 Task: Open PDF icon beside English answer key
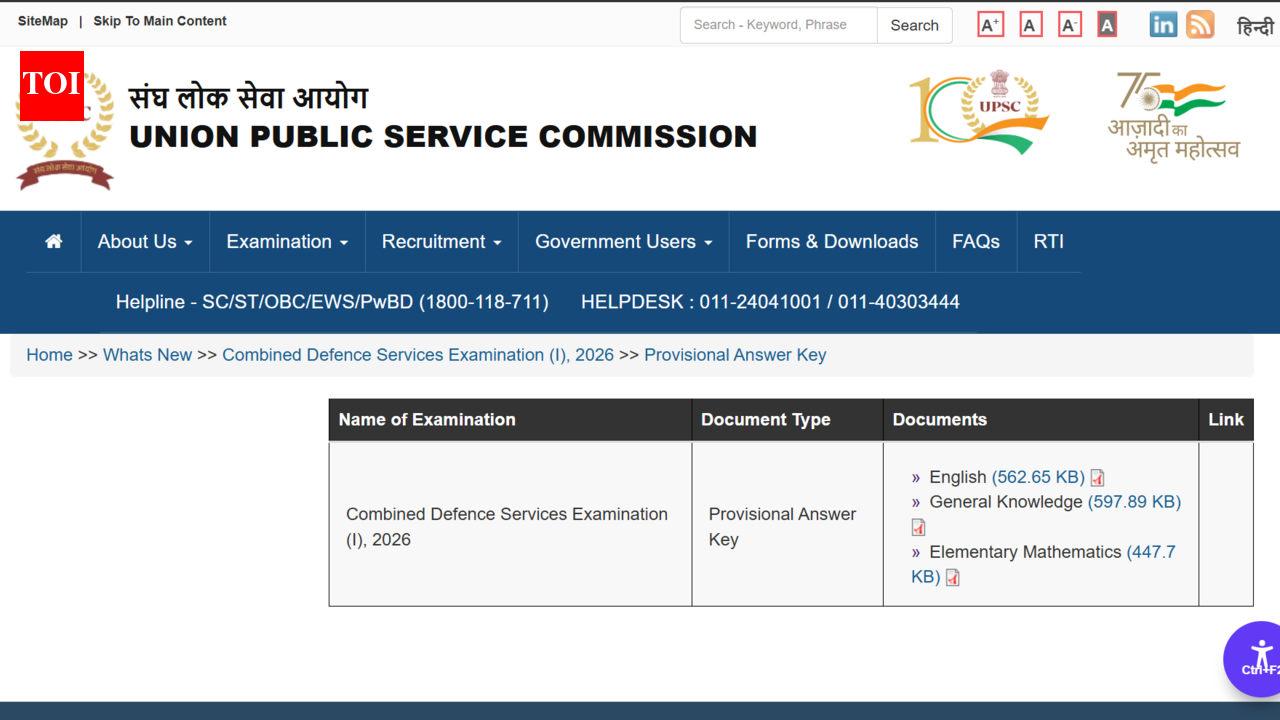[x=1097, y=477]
